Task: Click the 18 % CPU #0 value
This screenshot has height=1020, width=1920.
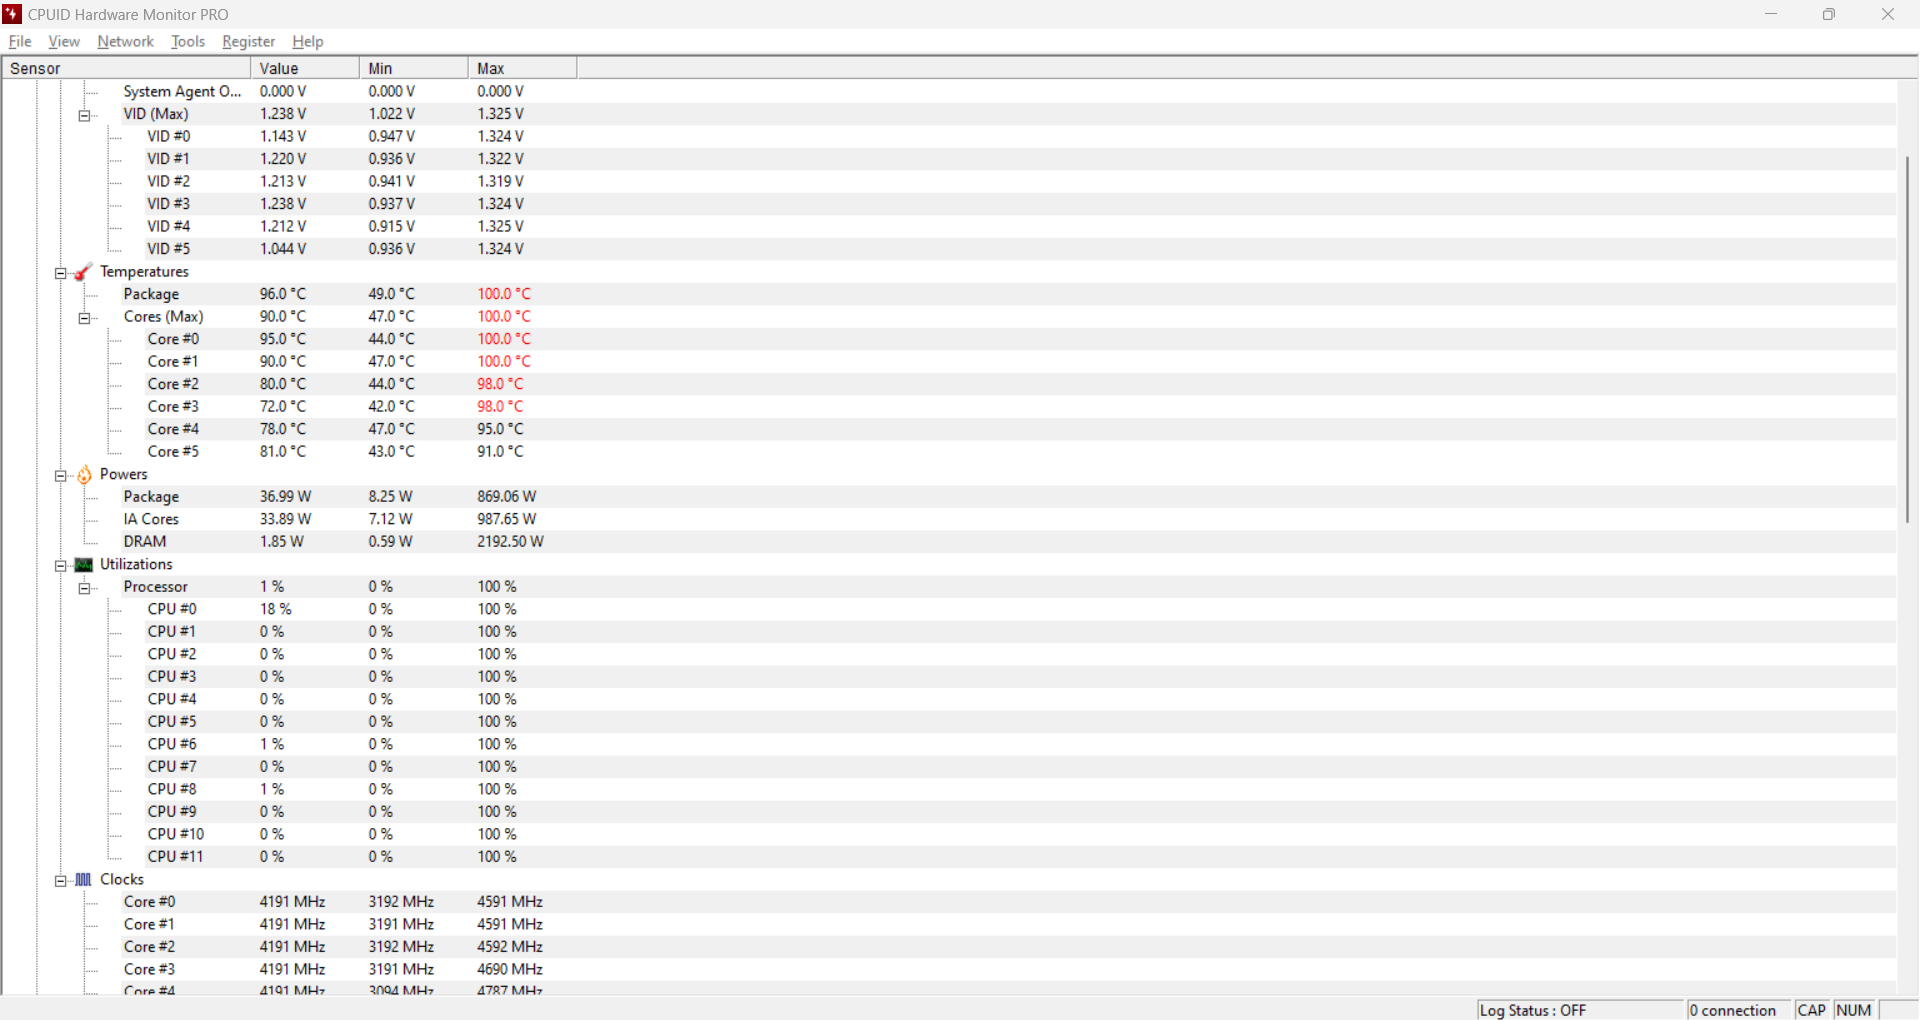Action: tap(276, 609)
